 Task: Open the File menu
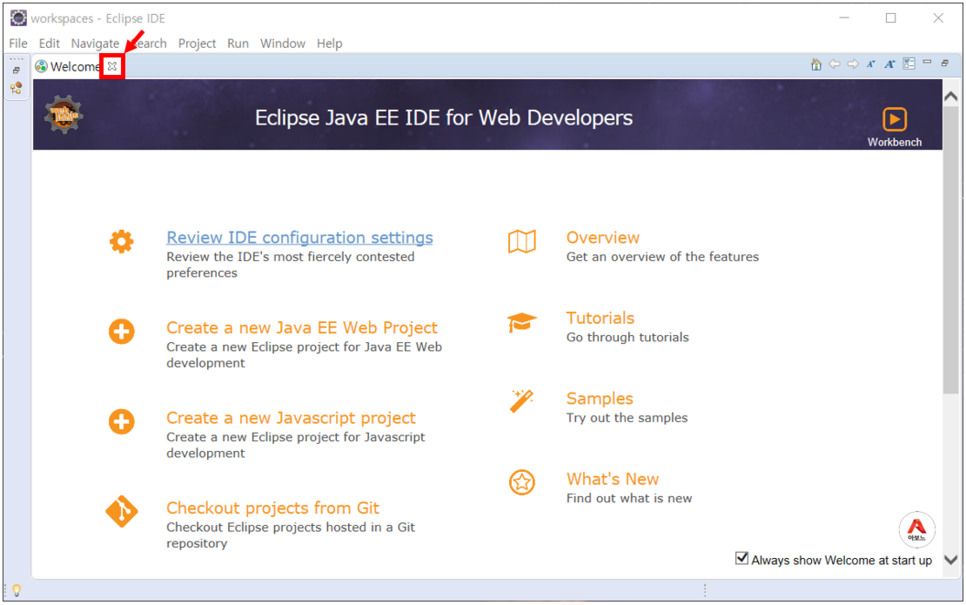coord(18,44)
